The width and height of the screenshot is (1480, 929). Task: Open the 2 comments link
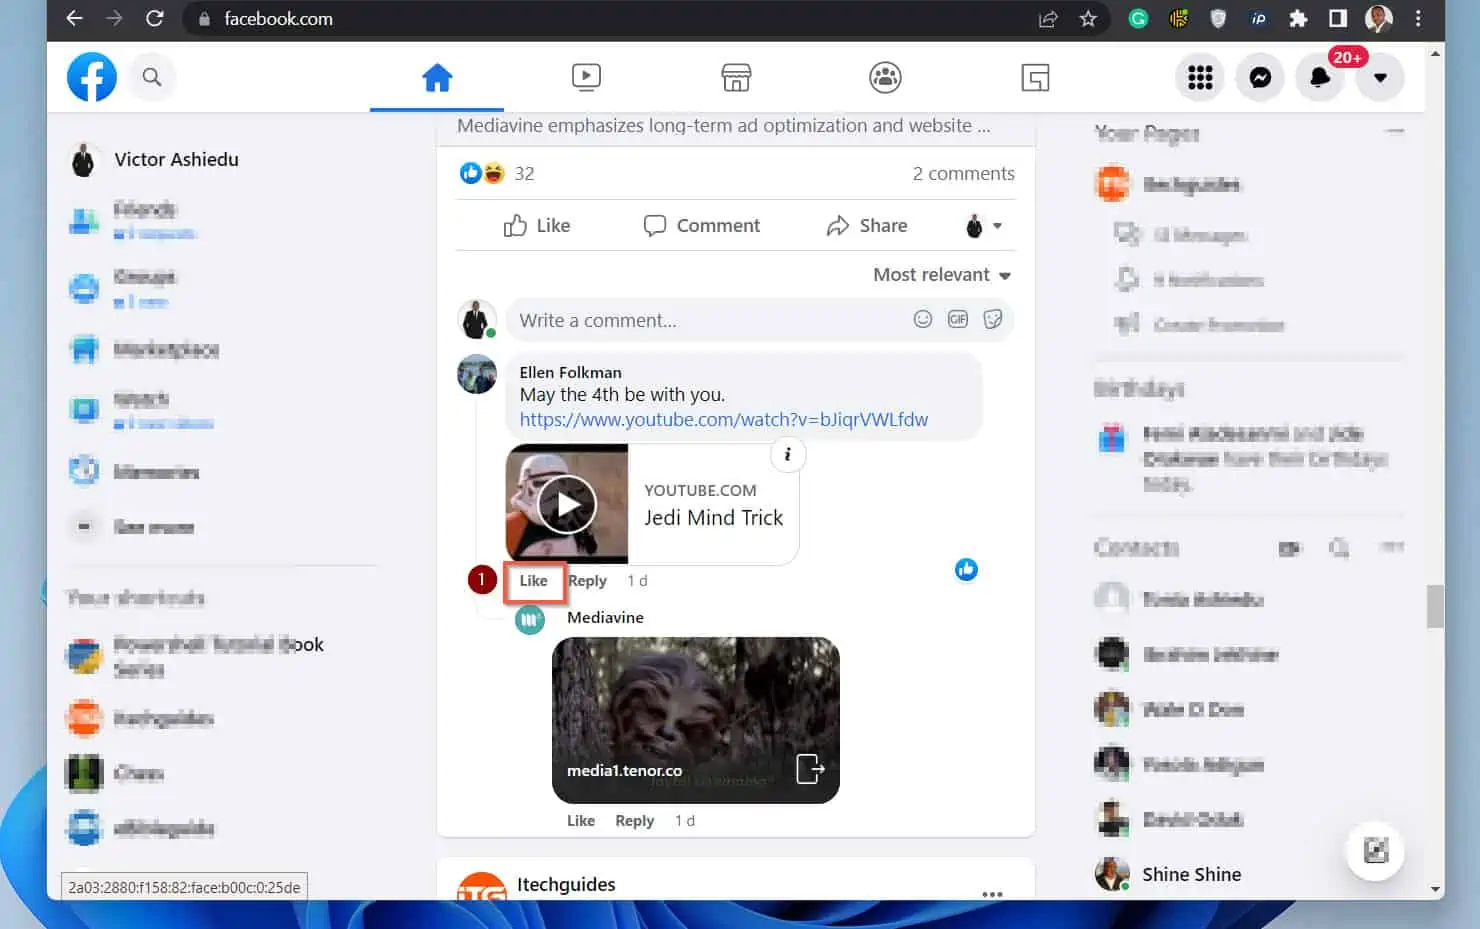[x=963, y=173]
